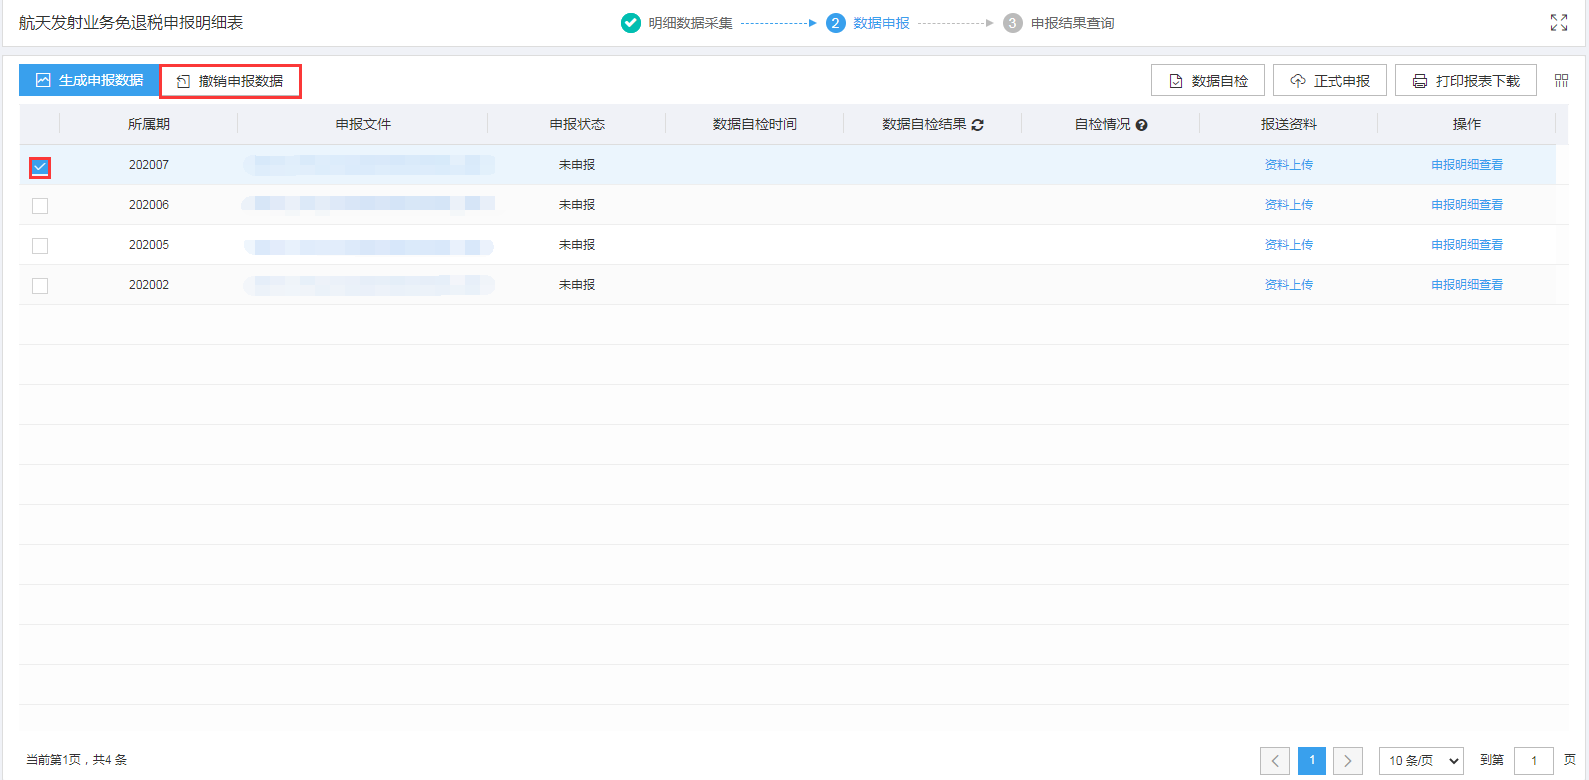The height and width of the screenshot is (780, 1589).
Task: Click the refresh icon beside 数据自检结果
Action: click(x=977, y=125)
